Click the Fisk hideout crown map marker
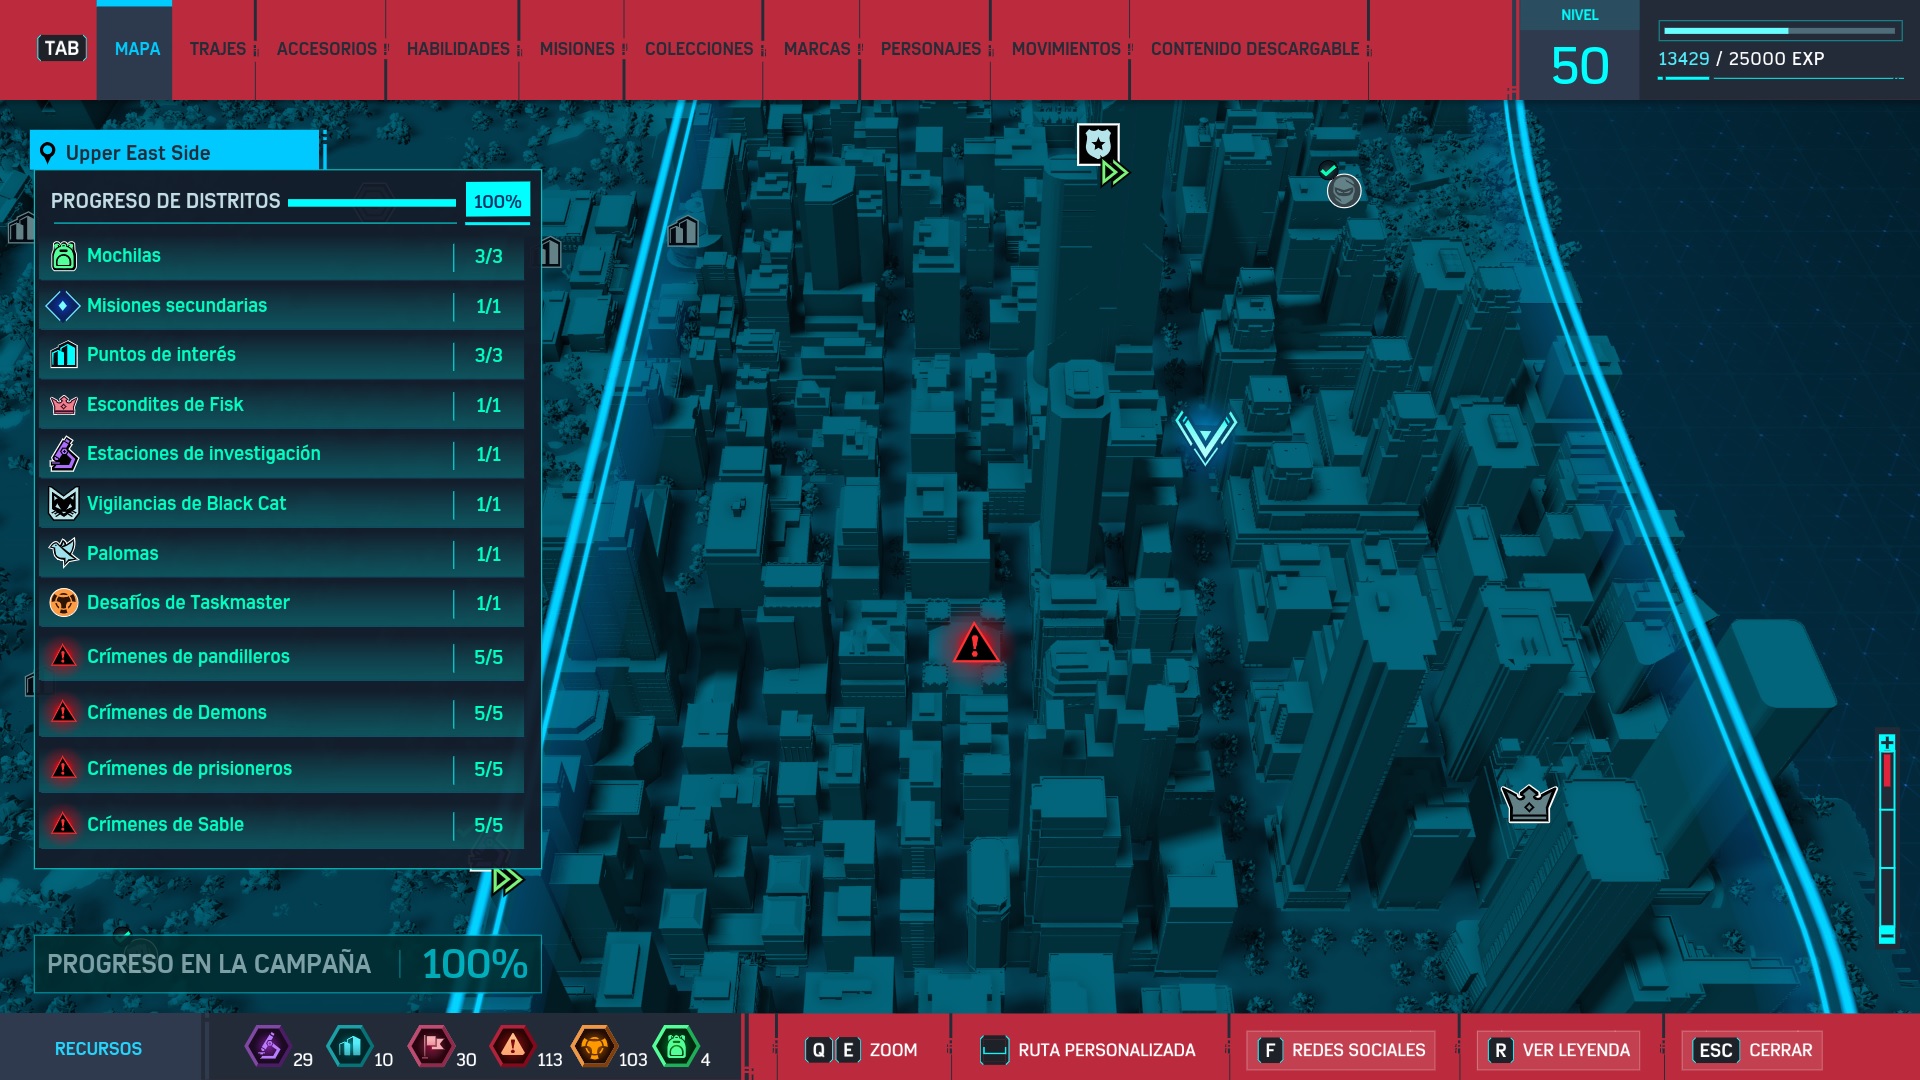The image size is (1920, 1080). tap(1528, 803)
